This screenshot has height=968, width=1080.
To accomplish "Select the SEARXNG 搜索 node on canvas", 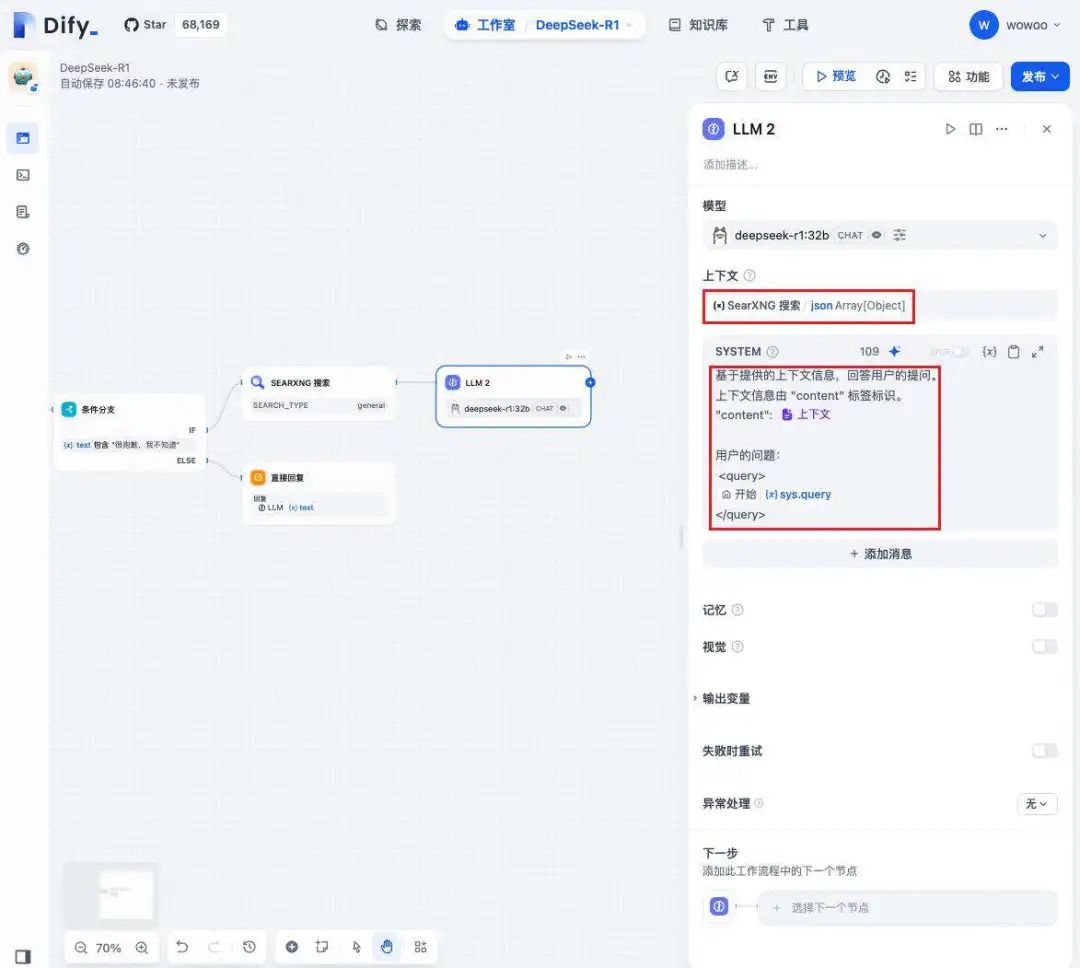I will click(319, 393).
